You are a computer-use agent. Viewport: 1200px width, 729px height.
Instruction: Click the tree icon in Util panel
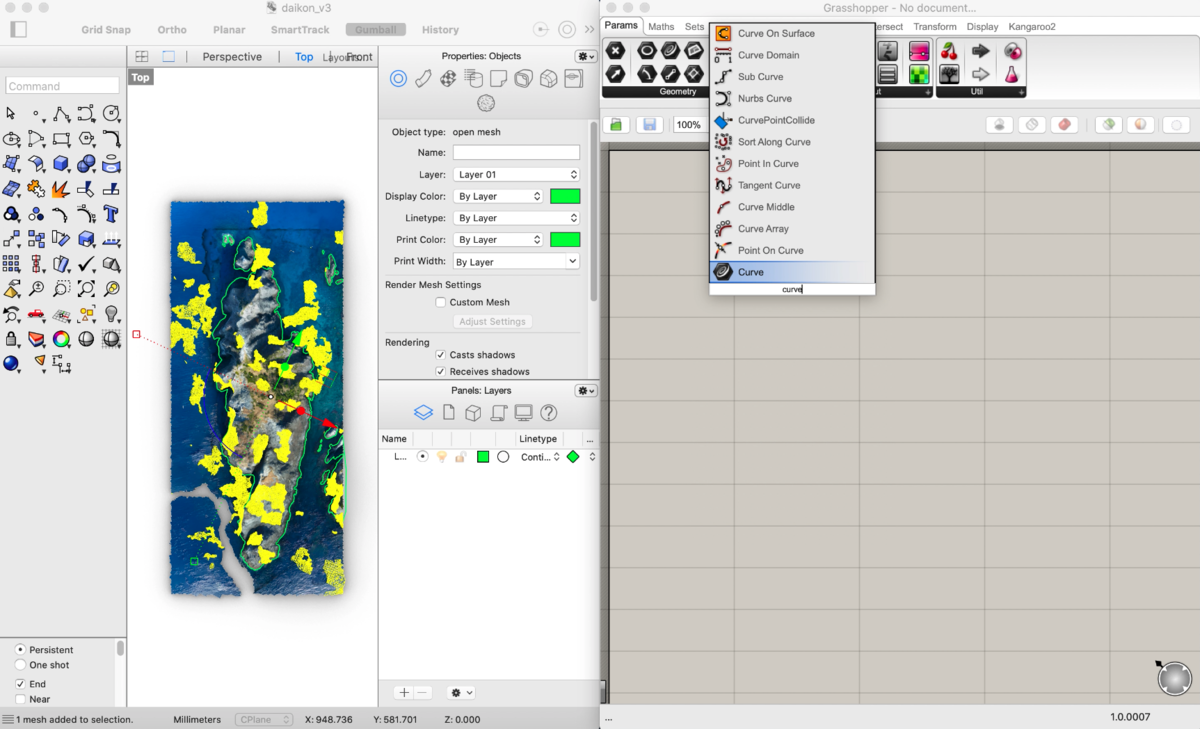click(x=949, y=74)
